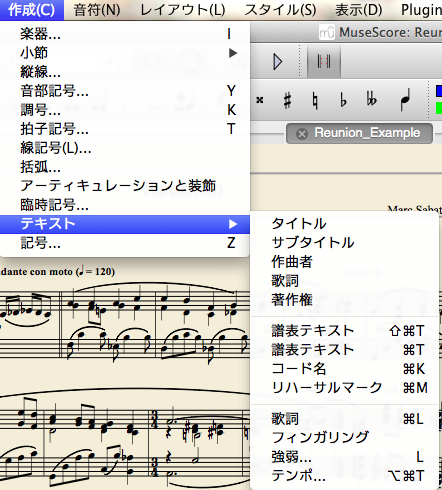This screenshot has height=490, width=442.
Task: Choose 拍子記号... menu entry
Action: (x=125, y=129)
